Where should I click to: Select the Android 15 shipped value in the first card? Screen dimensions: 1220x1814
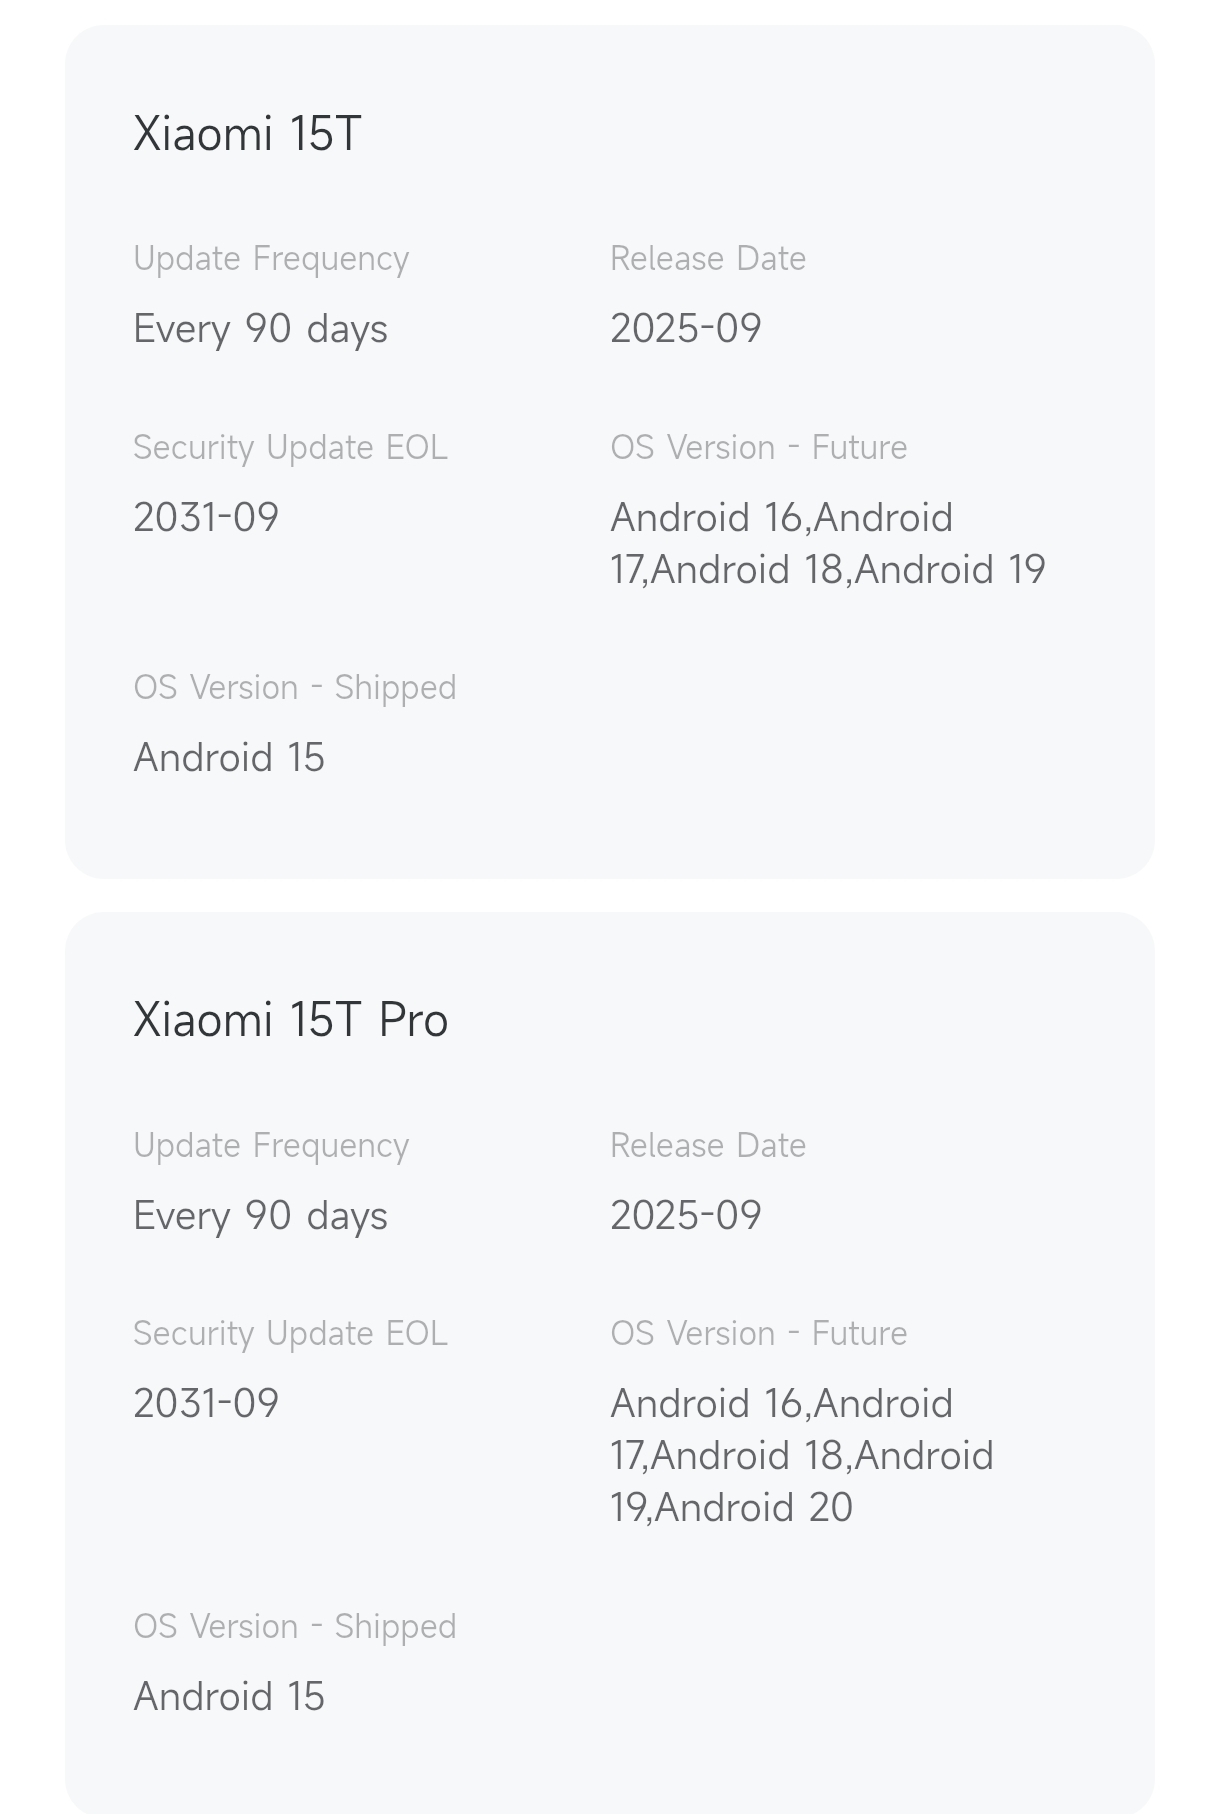pyautogui.click(x=229, y=758)
